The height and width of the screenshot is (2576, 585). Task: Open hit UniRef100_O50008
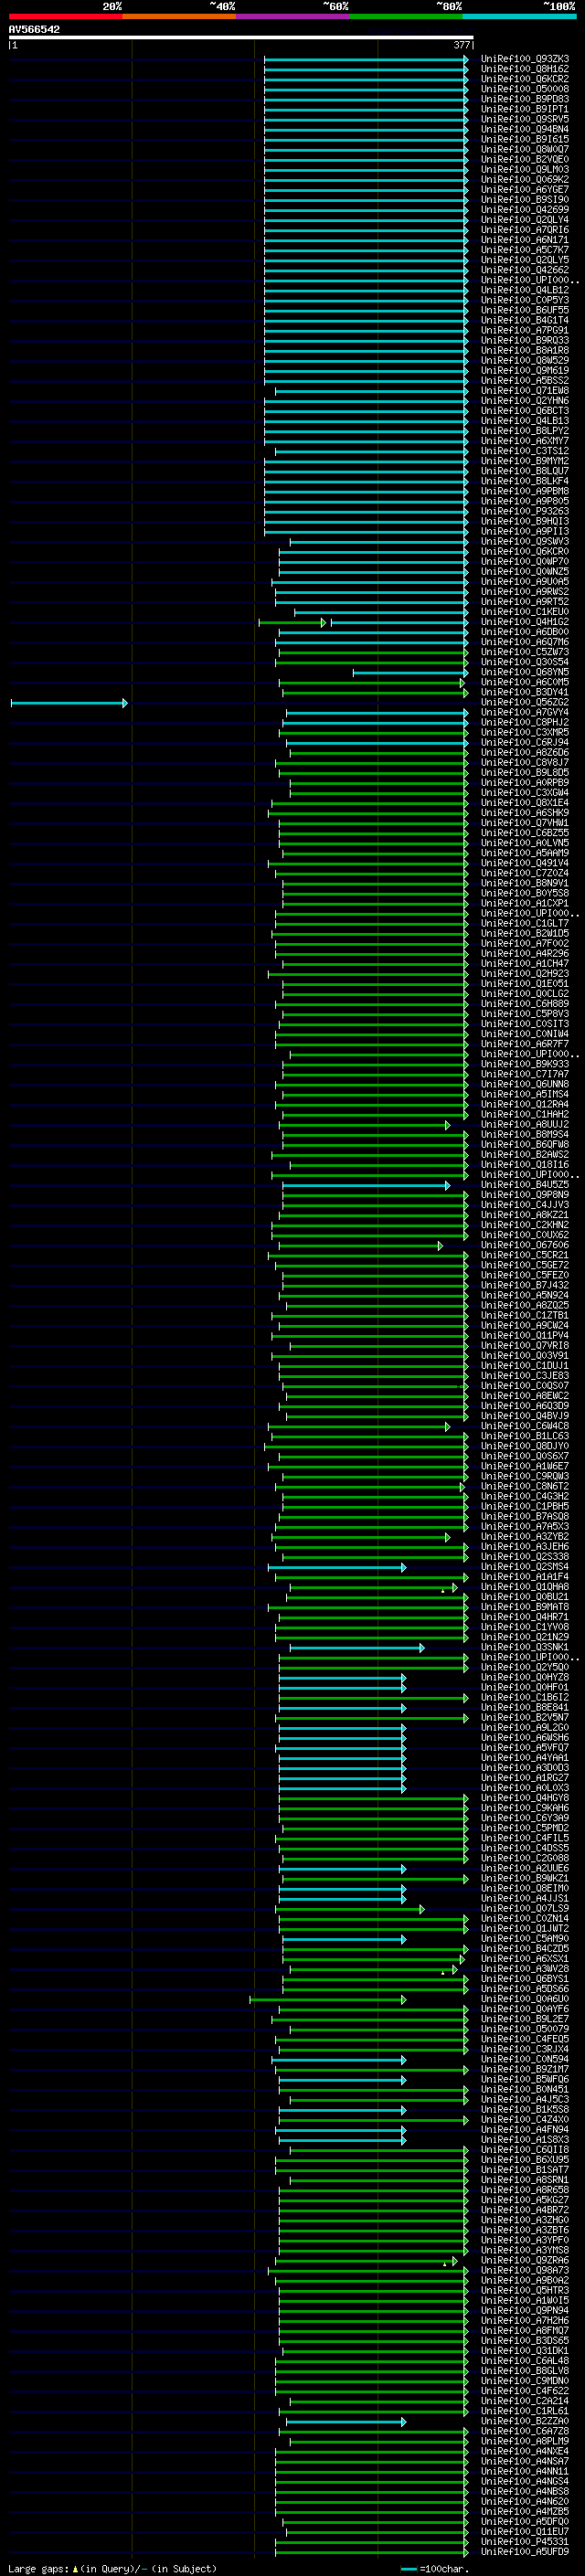click(525, 89)
